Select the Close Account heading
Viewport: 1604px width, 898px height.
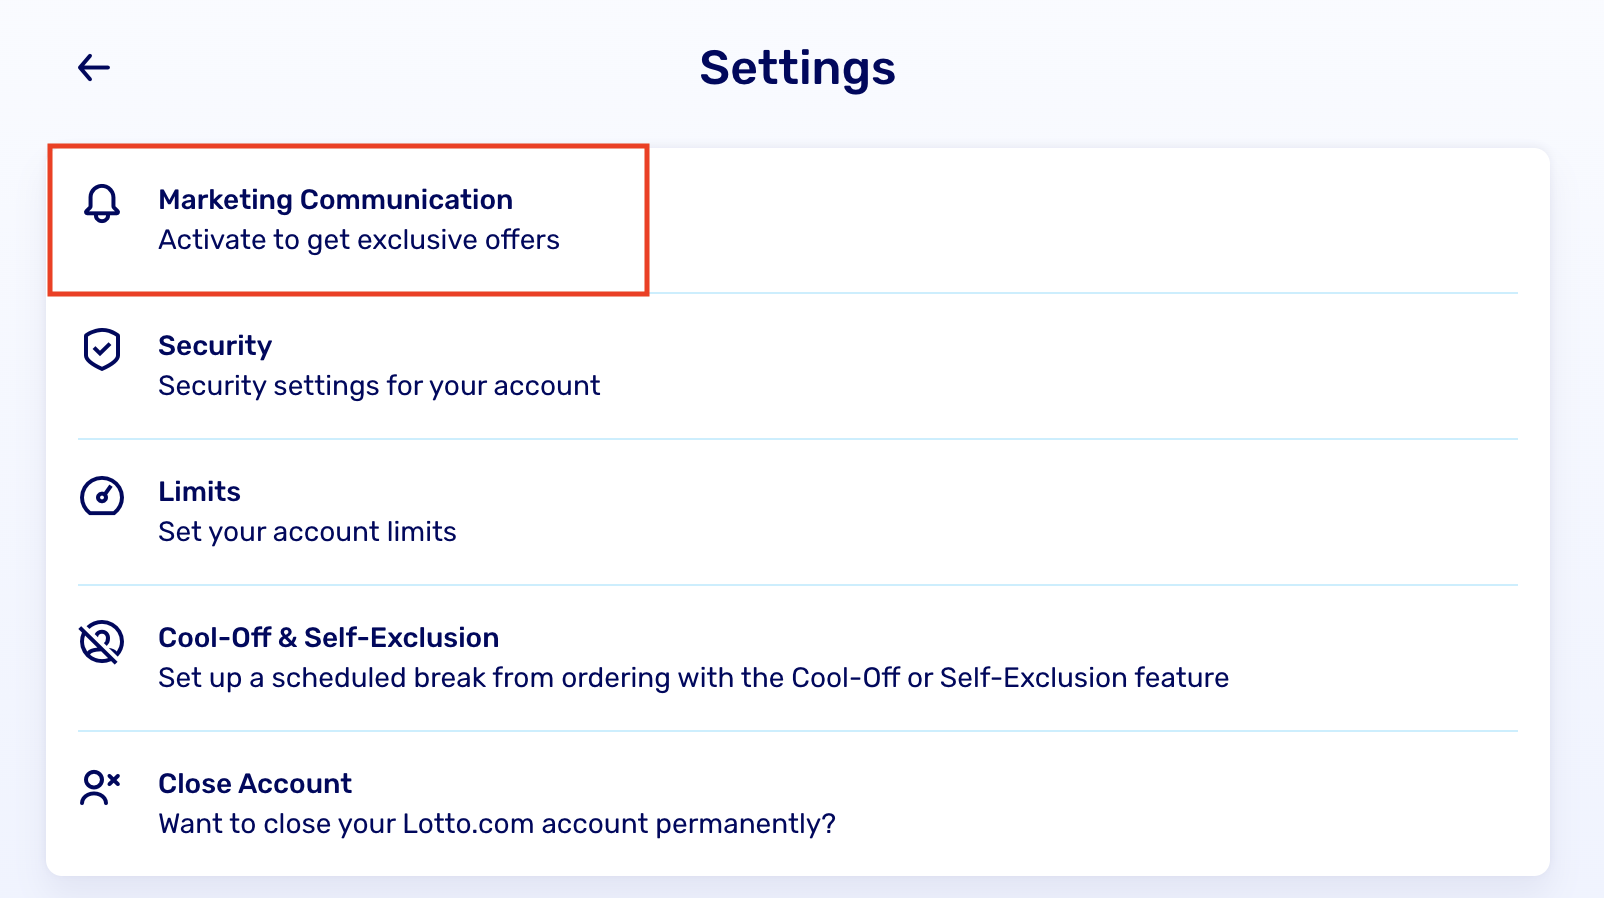click(255, 784)
